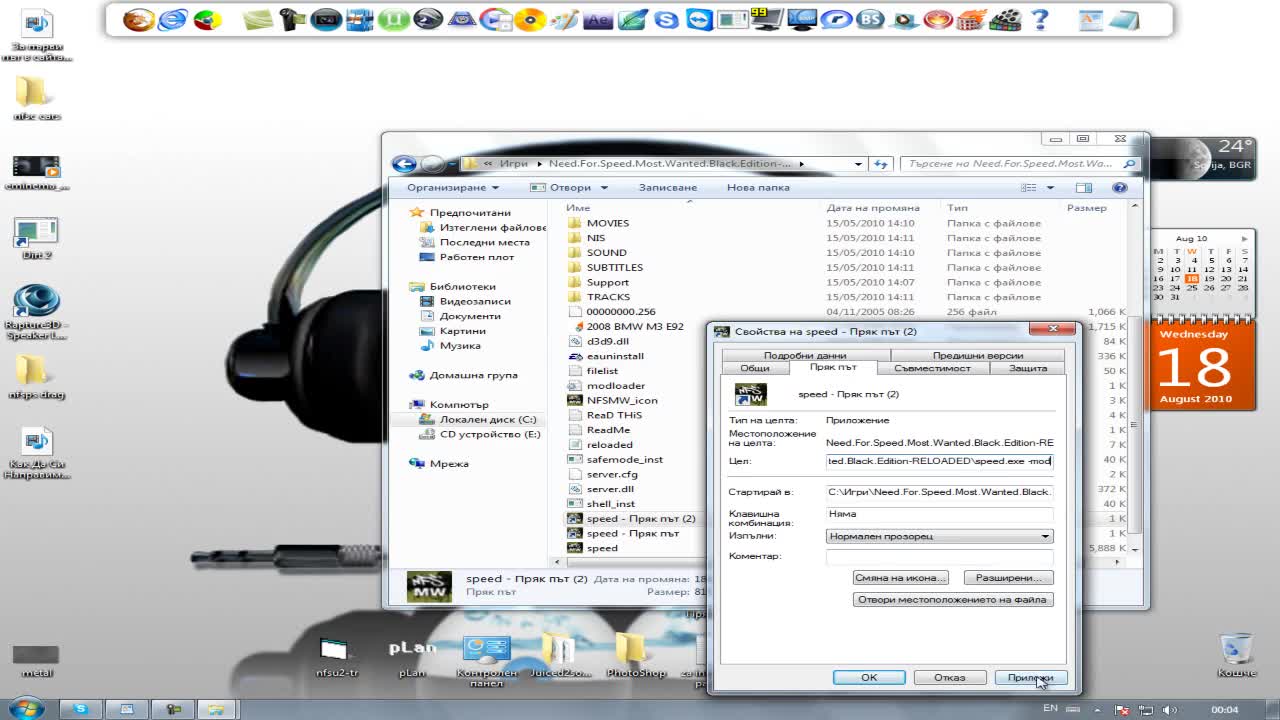Open the Organize (Организиране) menu
Viewport: 1280px width, 720px height.
click(x=452, y=187)
